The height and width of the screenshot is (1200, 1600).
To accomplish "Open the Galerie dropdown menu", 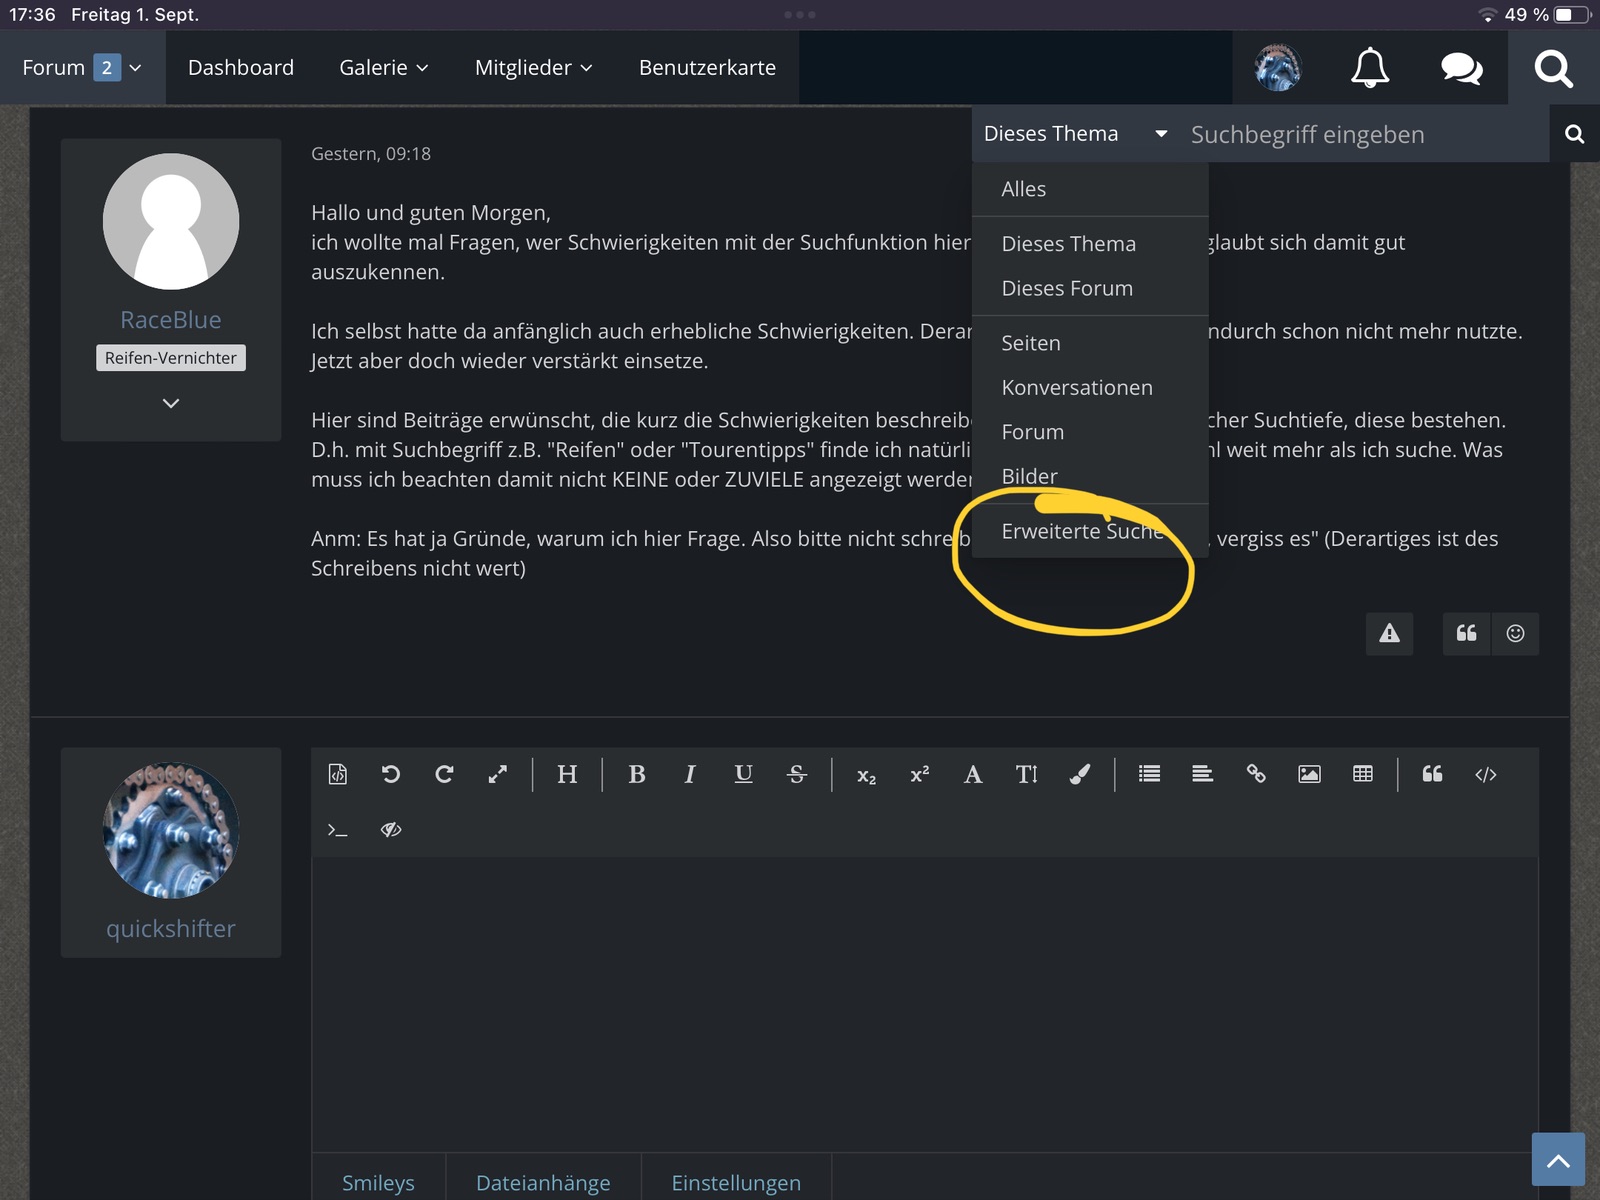I will (x=383, y=68).
